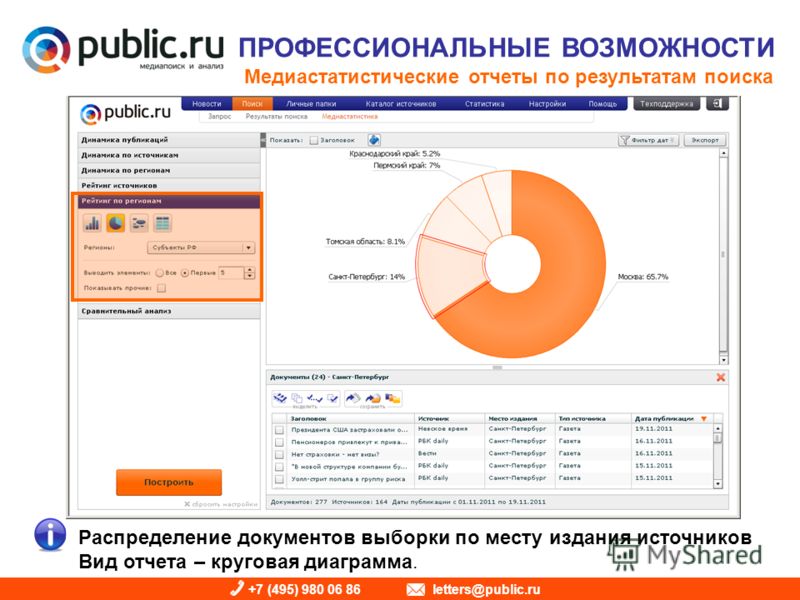The image size is (800, 600).
Task: Click the chart area vertical scrollbar
Action: click(x=723, y=257)
